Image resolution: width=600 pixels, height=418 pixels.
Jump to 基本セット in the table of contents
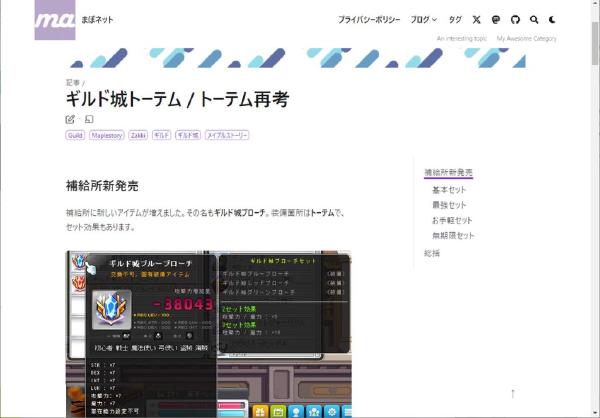coord(449,189)
